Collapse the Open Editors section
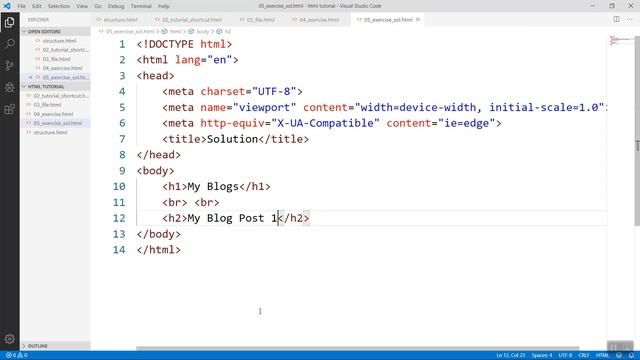Viewport: 640px width, 360px height. tap(55, 31)
